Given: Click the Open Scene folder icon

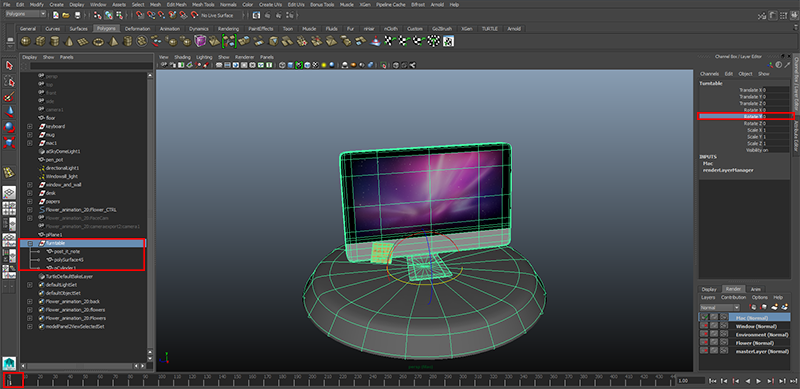Looking at the screenshot, I should pyautogui.click(x=66, y=15).
